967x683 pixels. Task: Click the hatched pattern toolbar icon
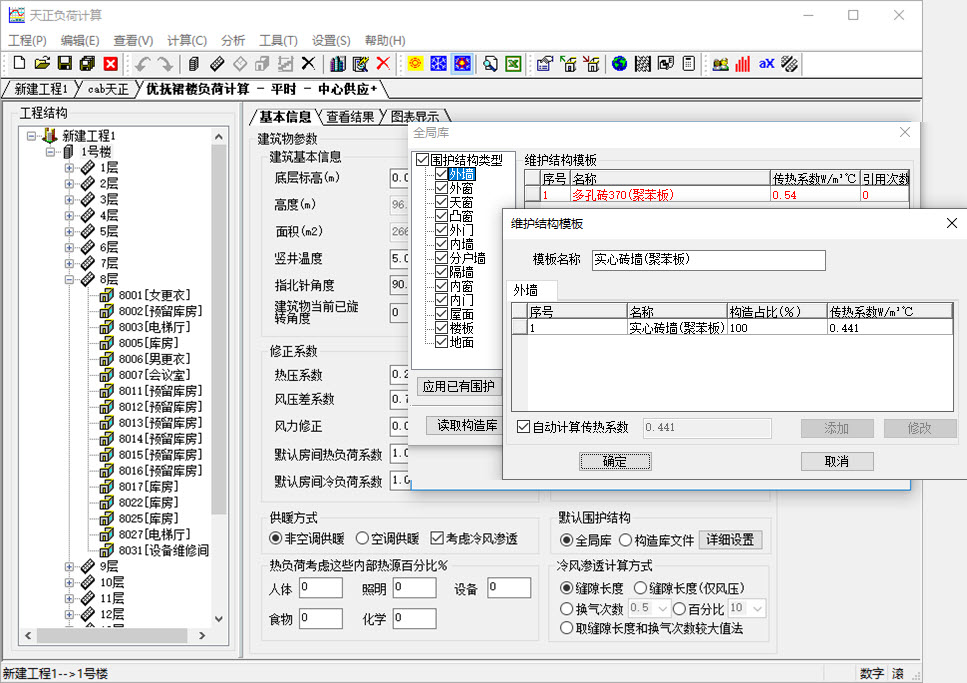coord(643,64)
